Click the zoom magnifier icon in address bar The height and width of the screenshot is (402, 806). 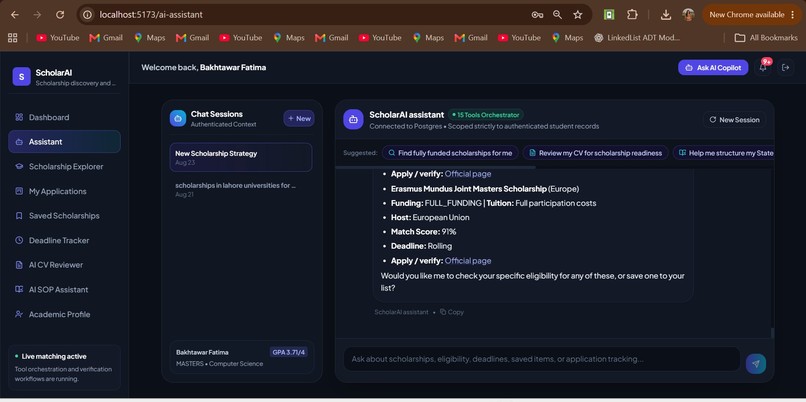tap(557, 15)
